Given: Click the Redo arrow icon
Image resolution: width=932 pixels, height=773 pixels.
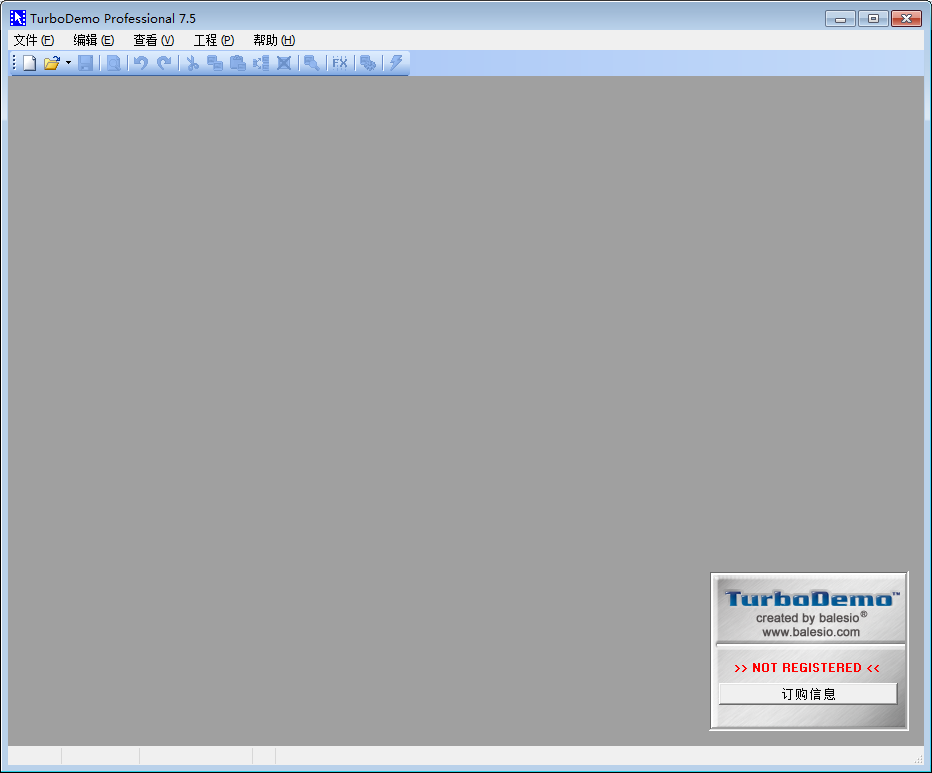Looking at the screenshot, I should point(164,63).
